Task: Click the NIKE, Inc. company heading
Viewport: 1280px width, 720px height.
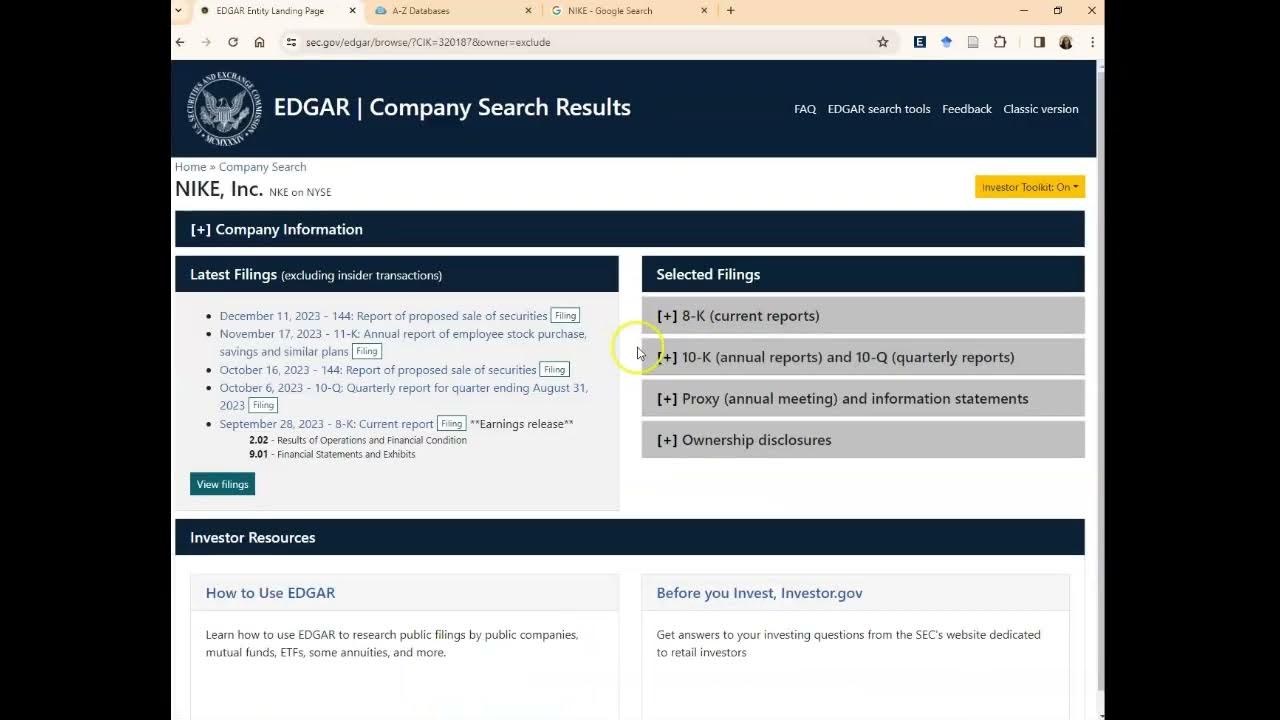Action: [219, 189]
